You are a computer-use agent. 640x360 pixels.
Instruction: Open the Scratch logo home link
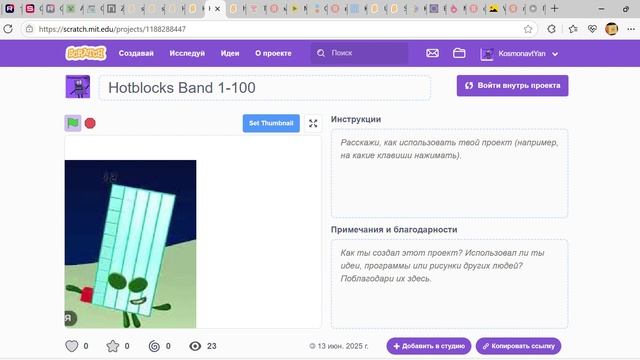pos(86,53)
